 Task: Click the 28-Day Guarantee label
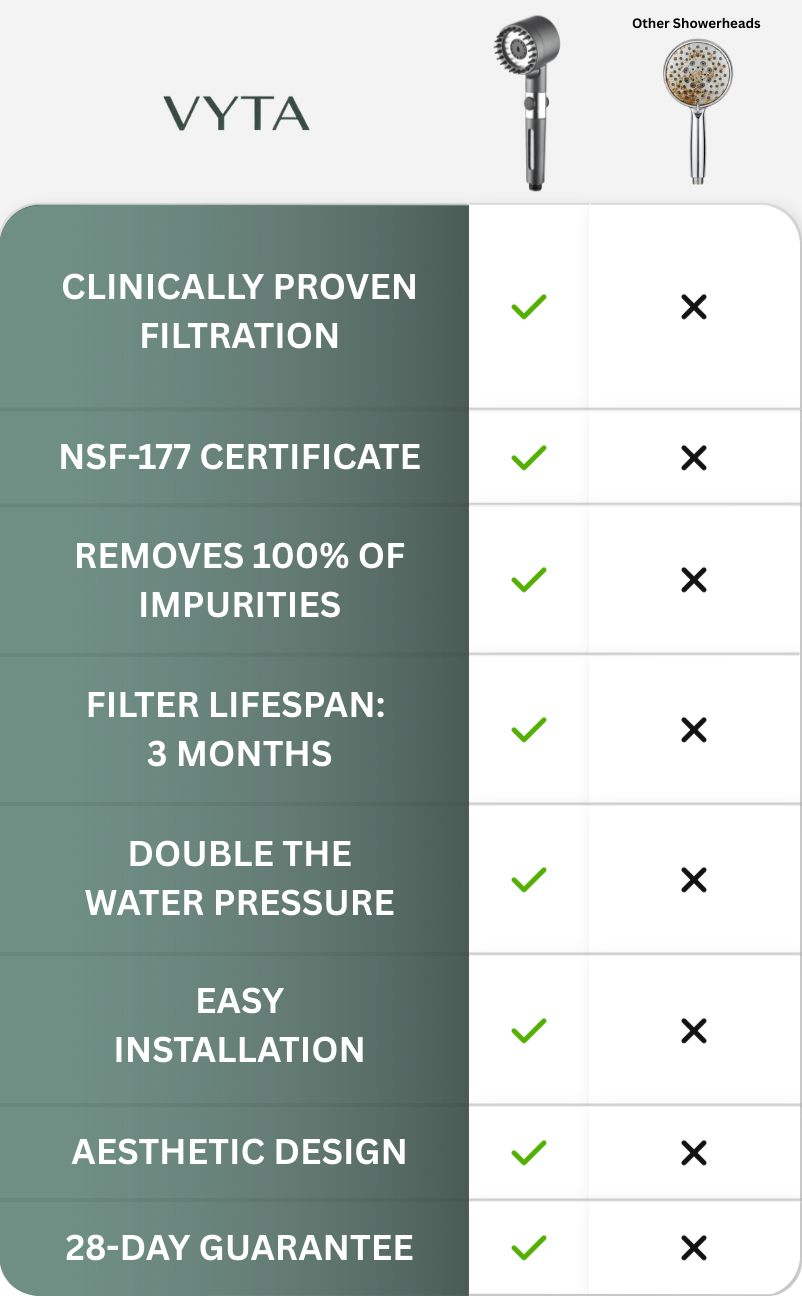tap(239, 1247)
